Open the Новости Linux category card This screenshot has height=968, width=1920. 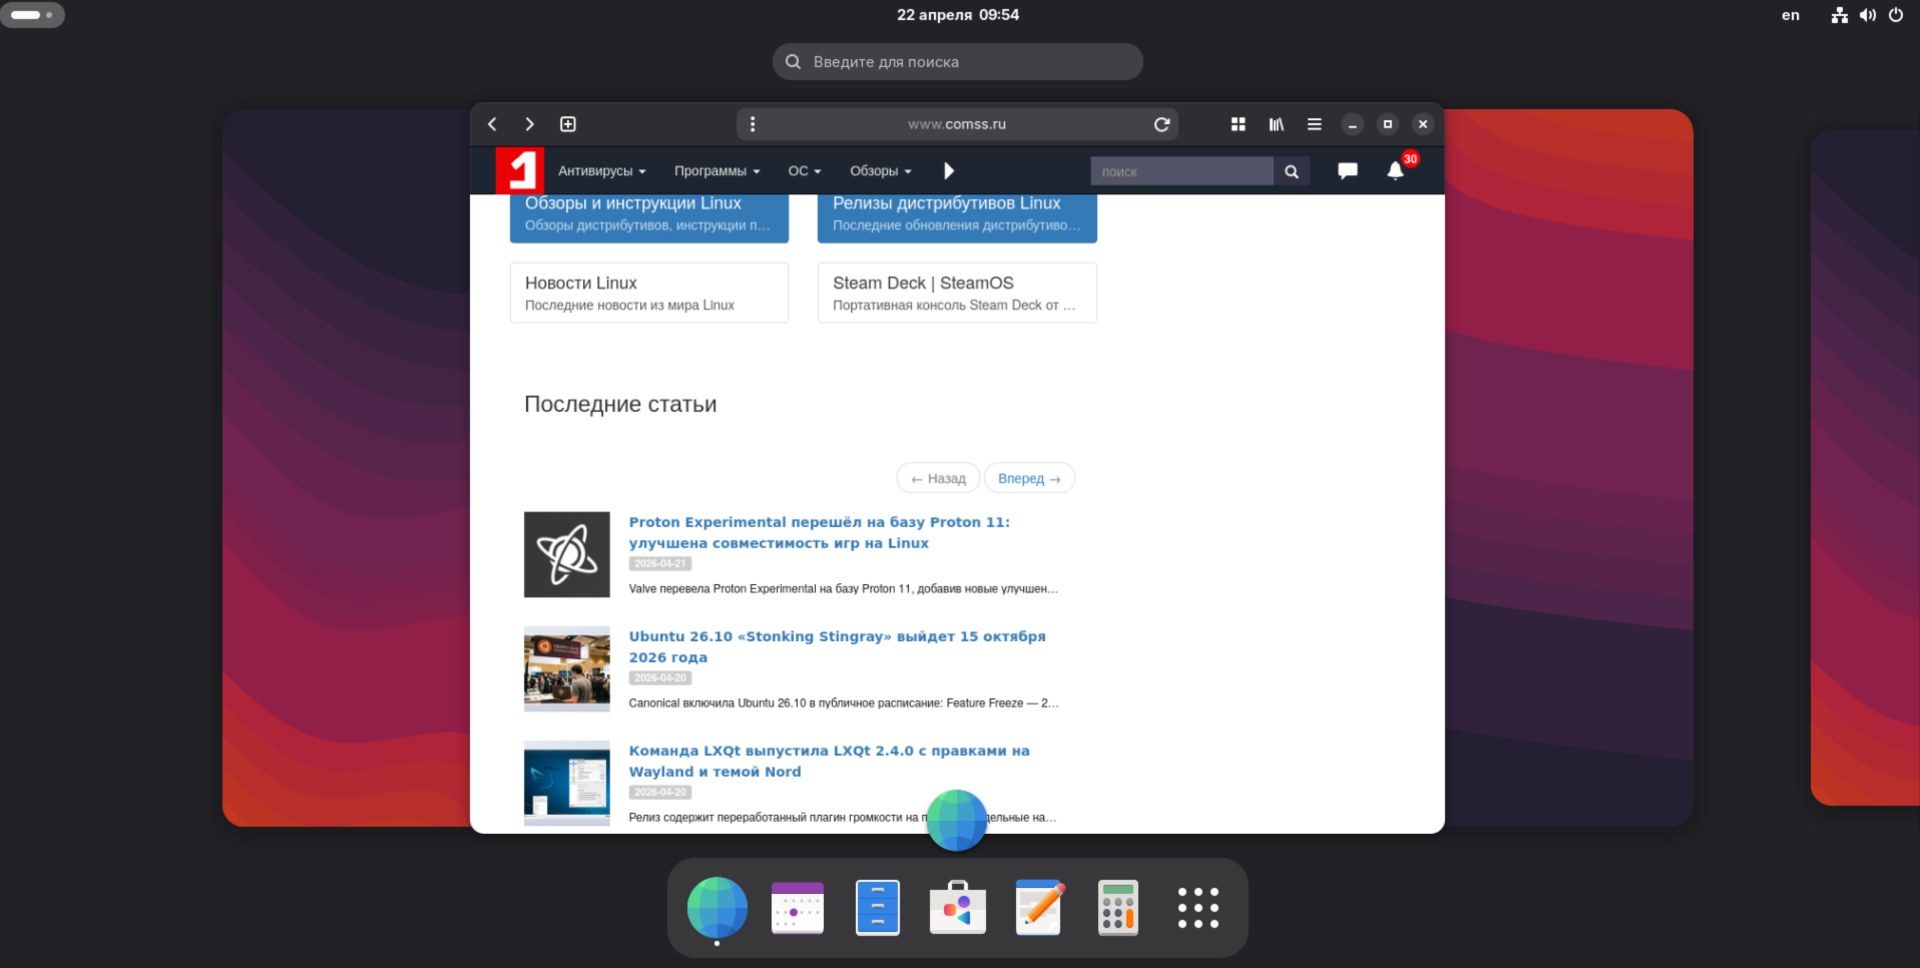pyautogui.click(x=649, y=292)
